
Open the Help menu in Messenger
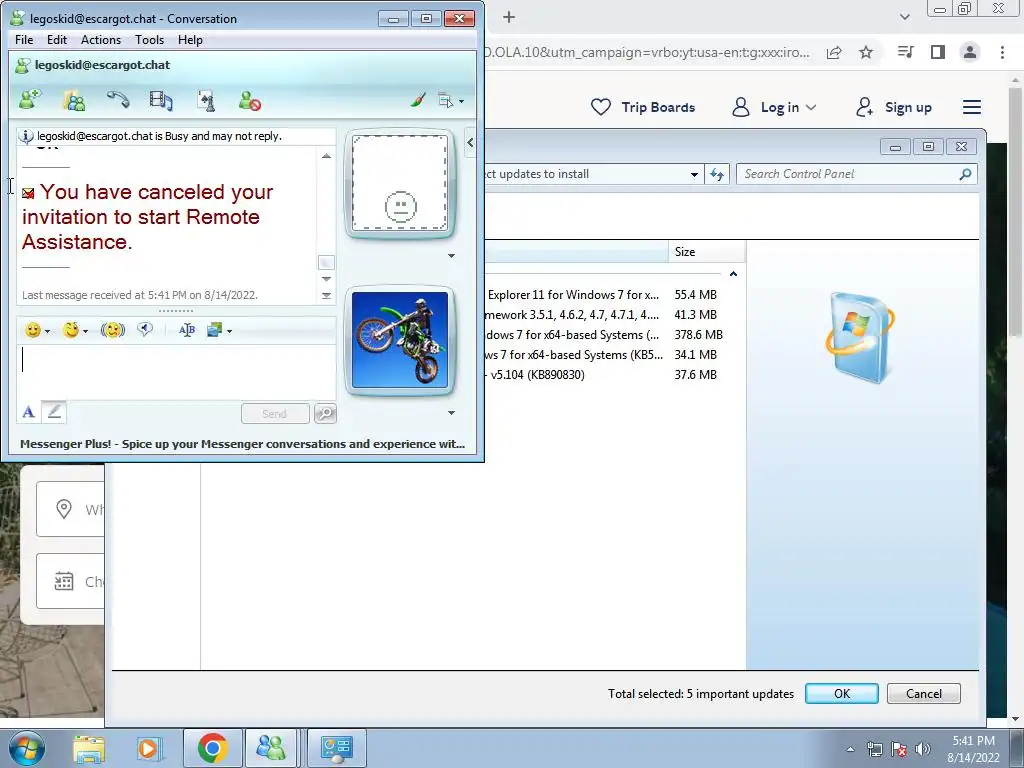[190, 40]
